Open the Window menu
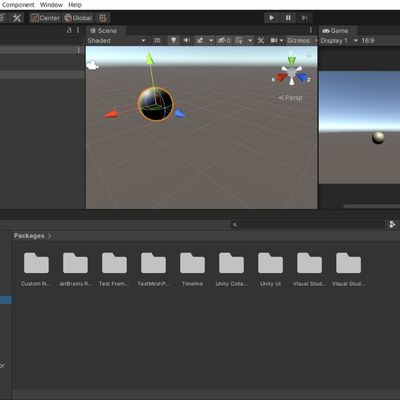This screenshot has height=400, width=400. 51,5
